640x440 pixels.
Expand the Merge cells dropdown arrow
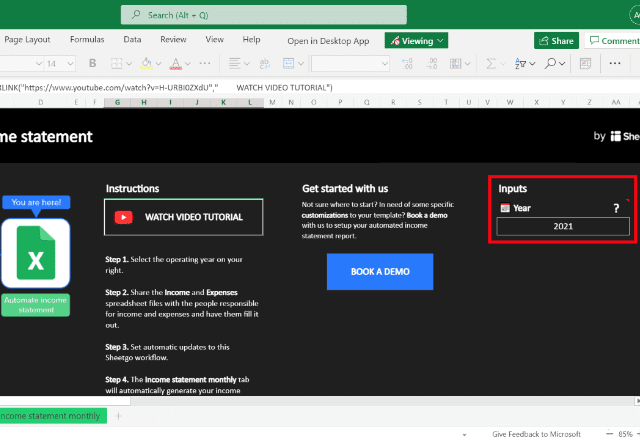pyautogui.click(x=301, y=64)
